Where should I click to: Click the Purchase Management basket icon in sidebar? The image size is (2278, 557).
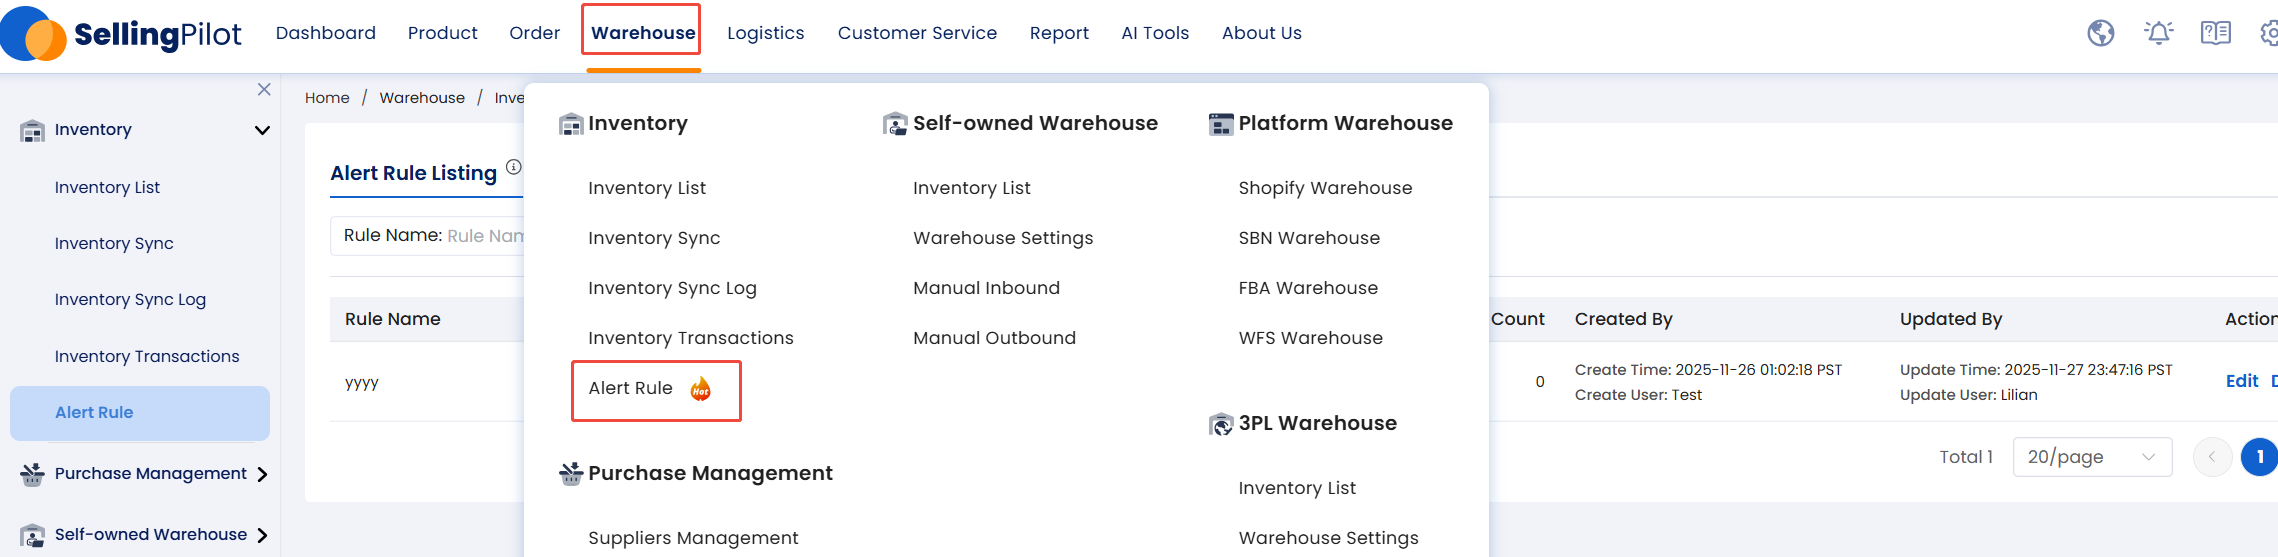32,474
